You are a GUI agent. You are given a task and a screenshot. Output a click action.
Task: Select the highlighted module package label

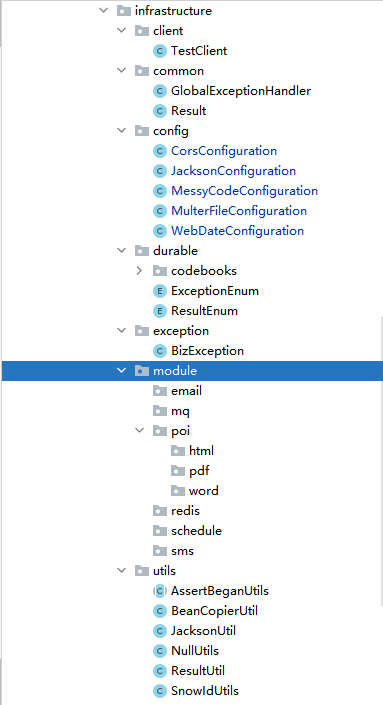click(x=175, y=370)
